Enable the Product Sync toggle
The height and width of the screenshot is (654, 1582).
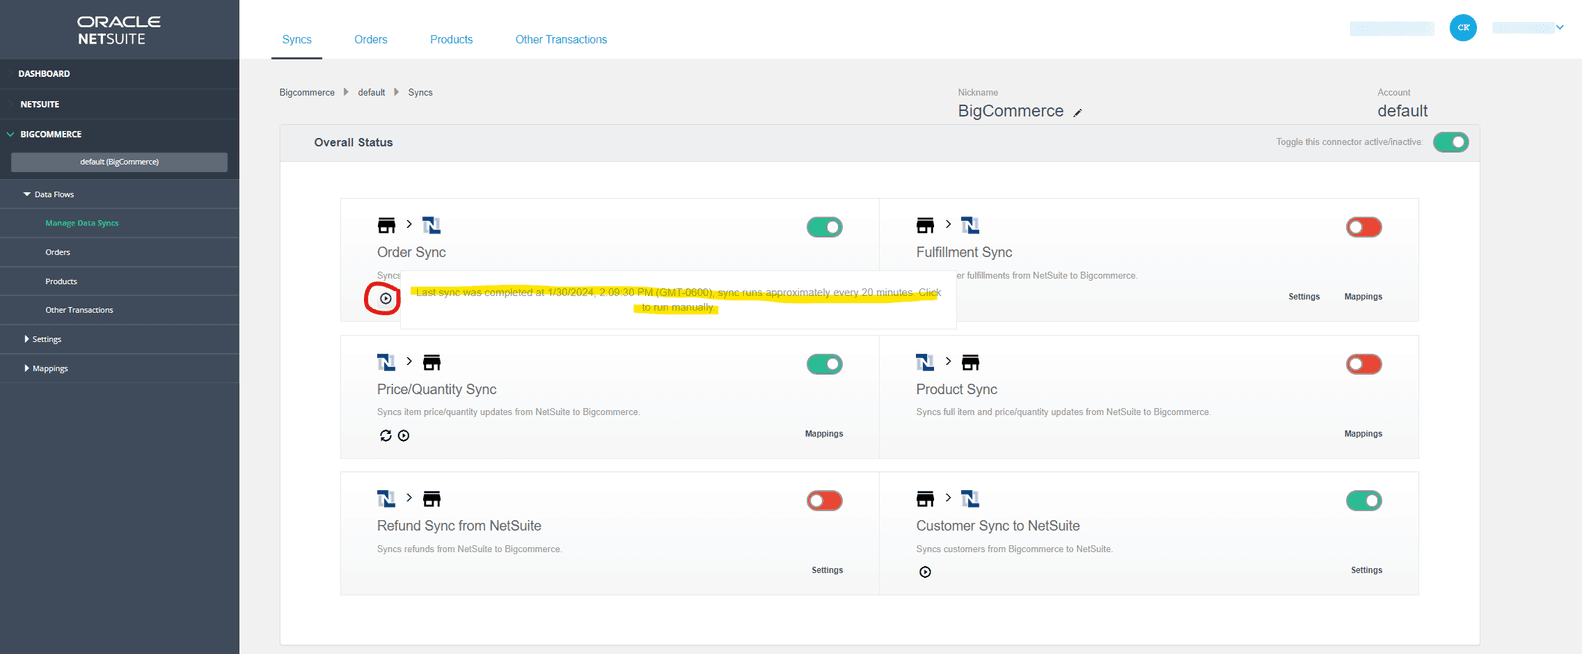coord(1364,364)
